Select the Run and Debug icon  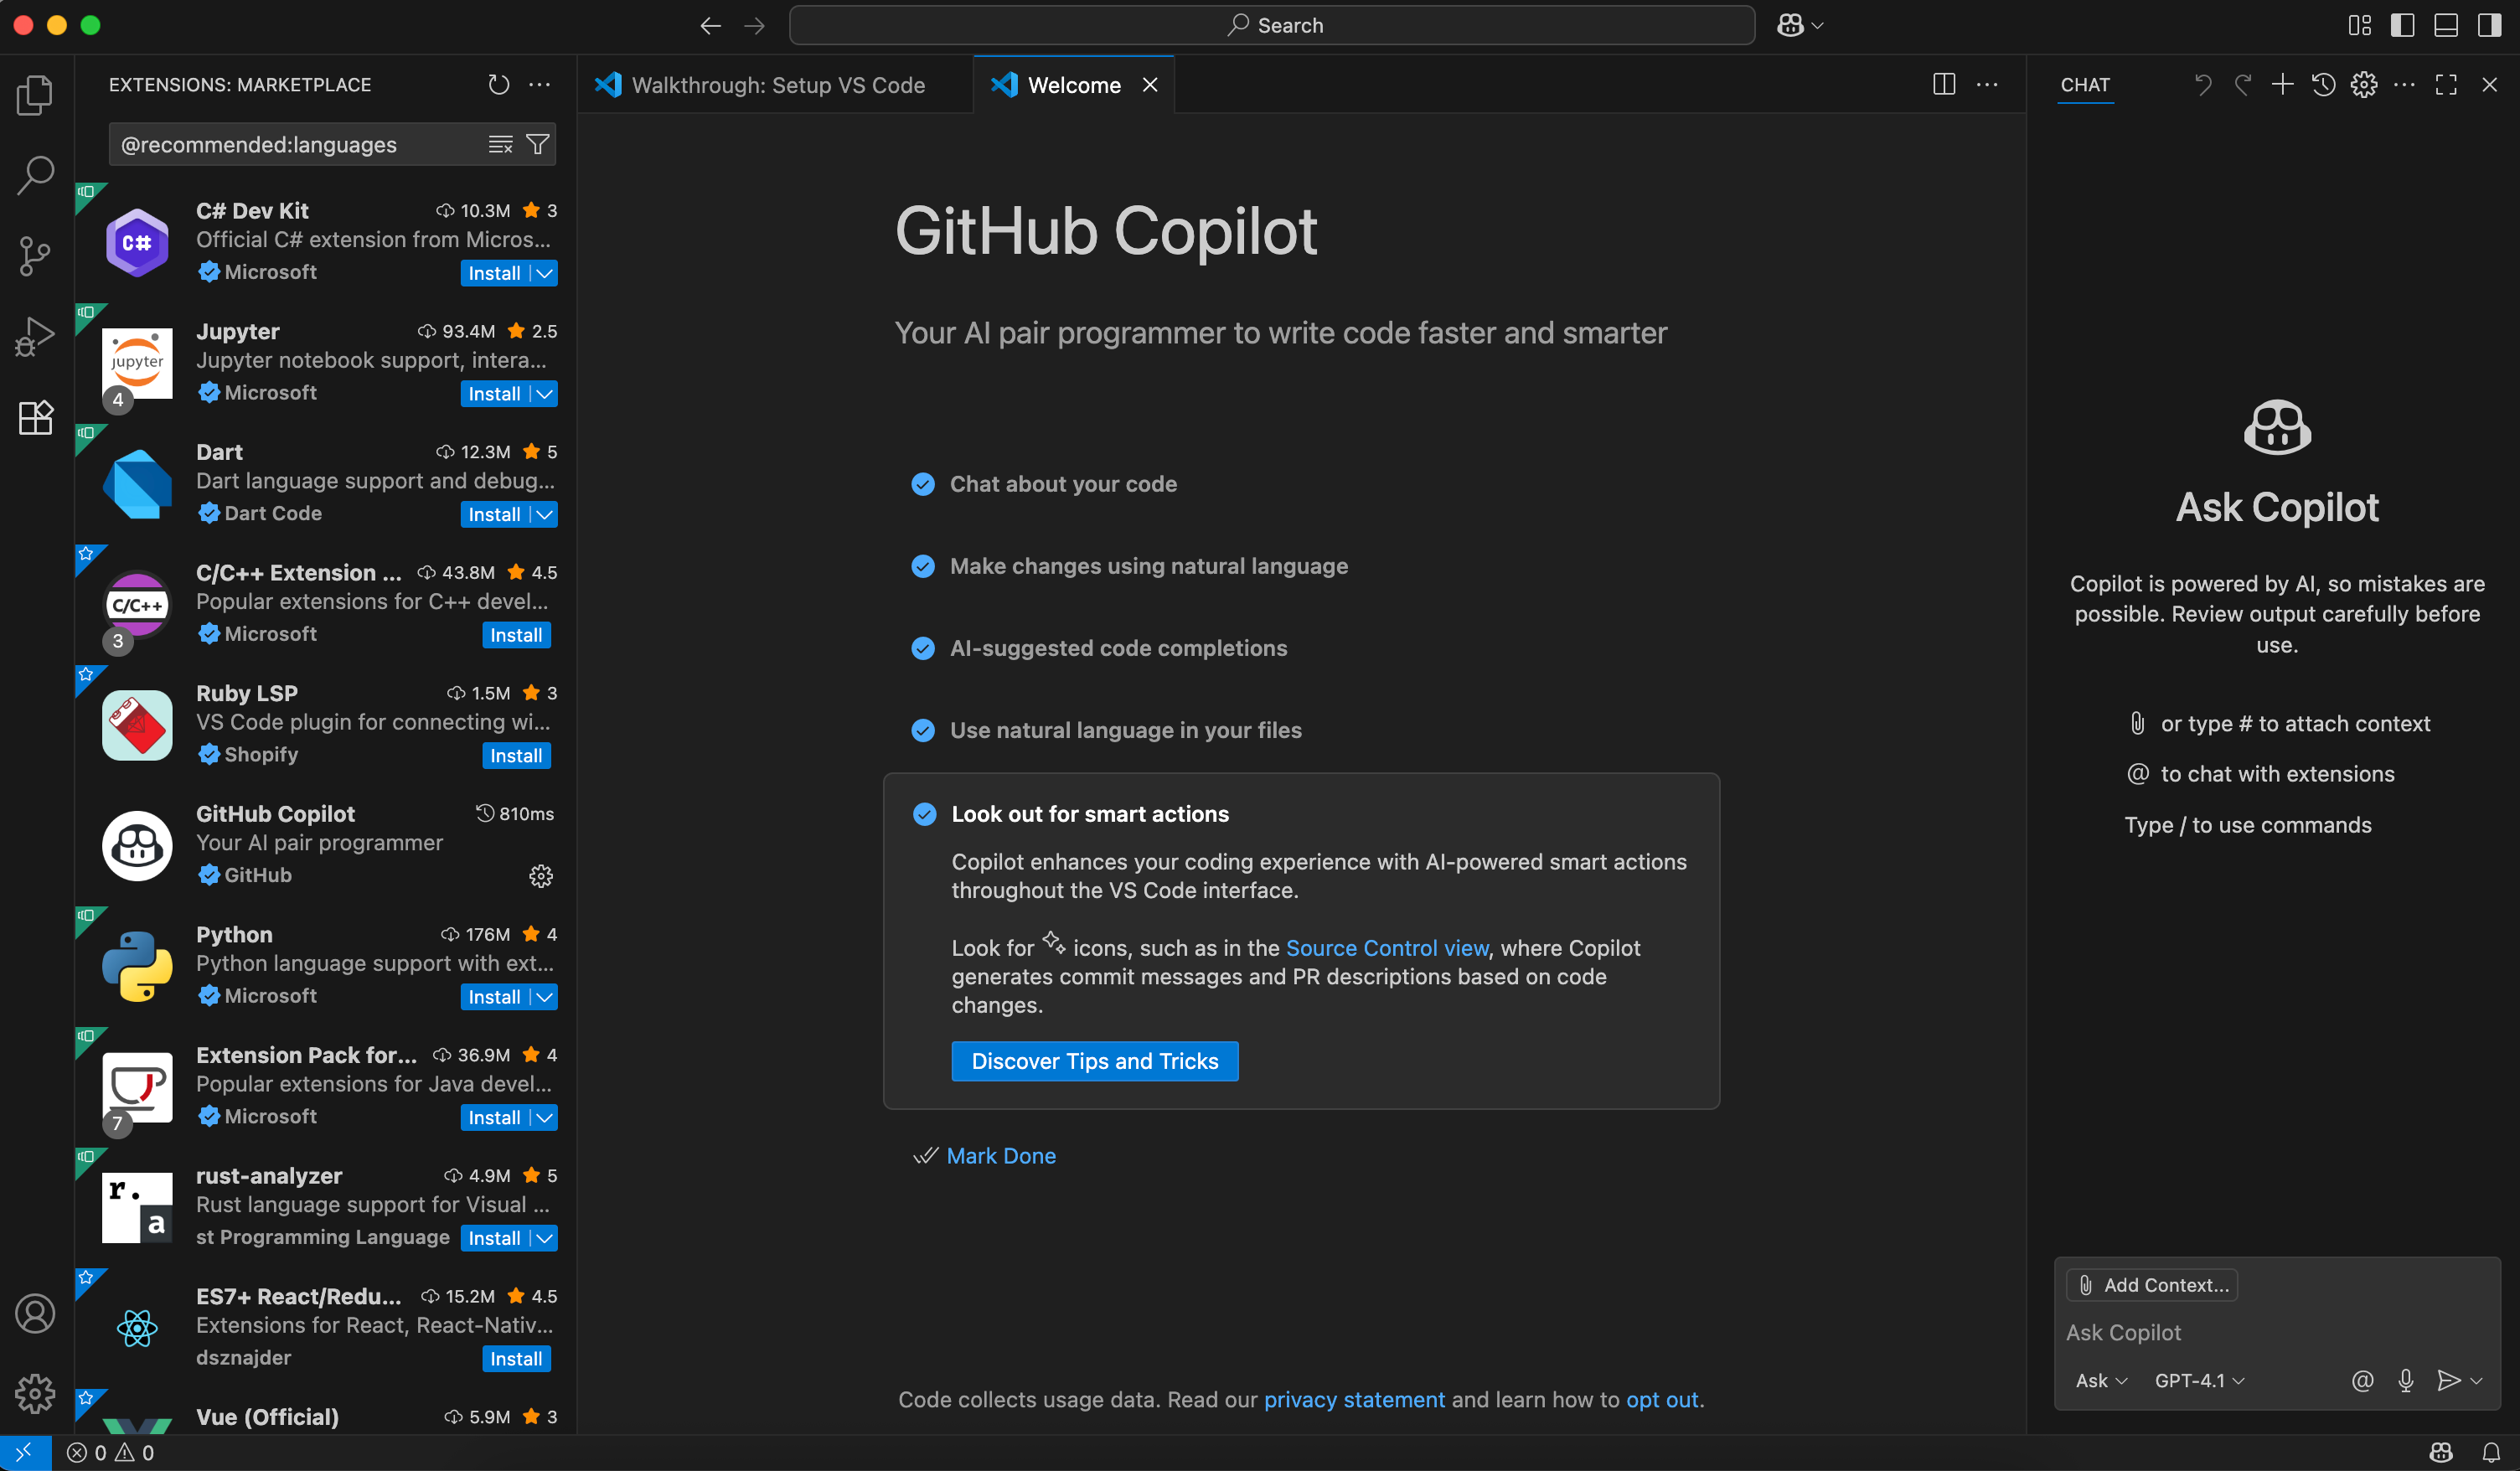click(x=35, y=336)
